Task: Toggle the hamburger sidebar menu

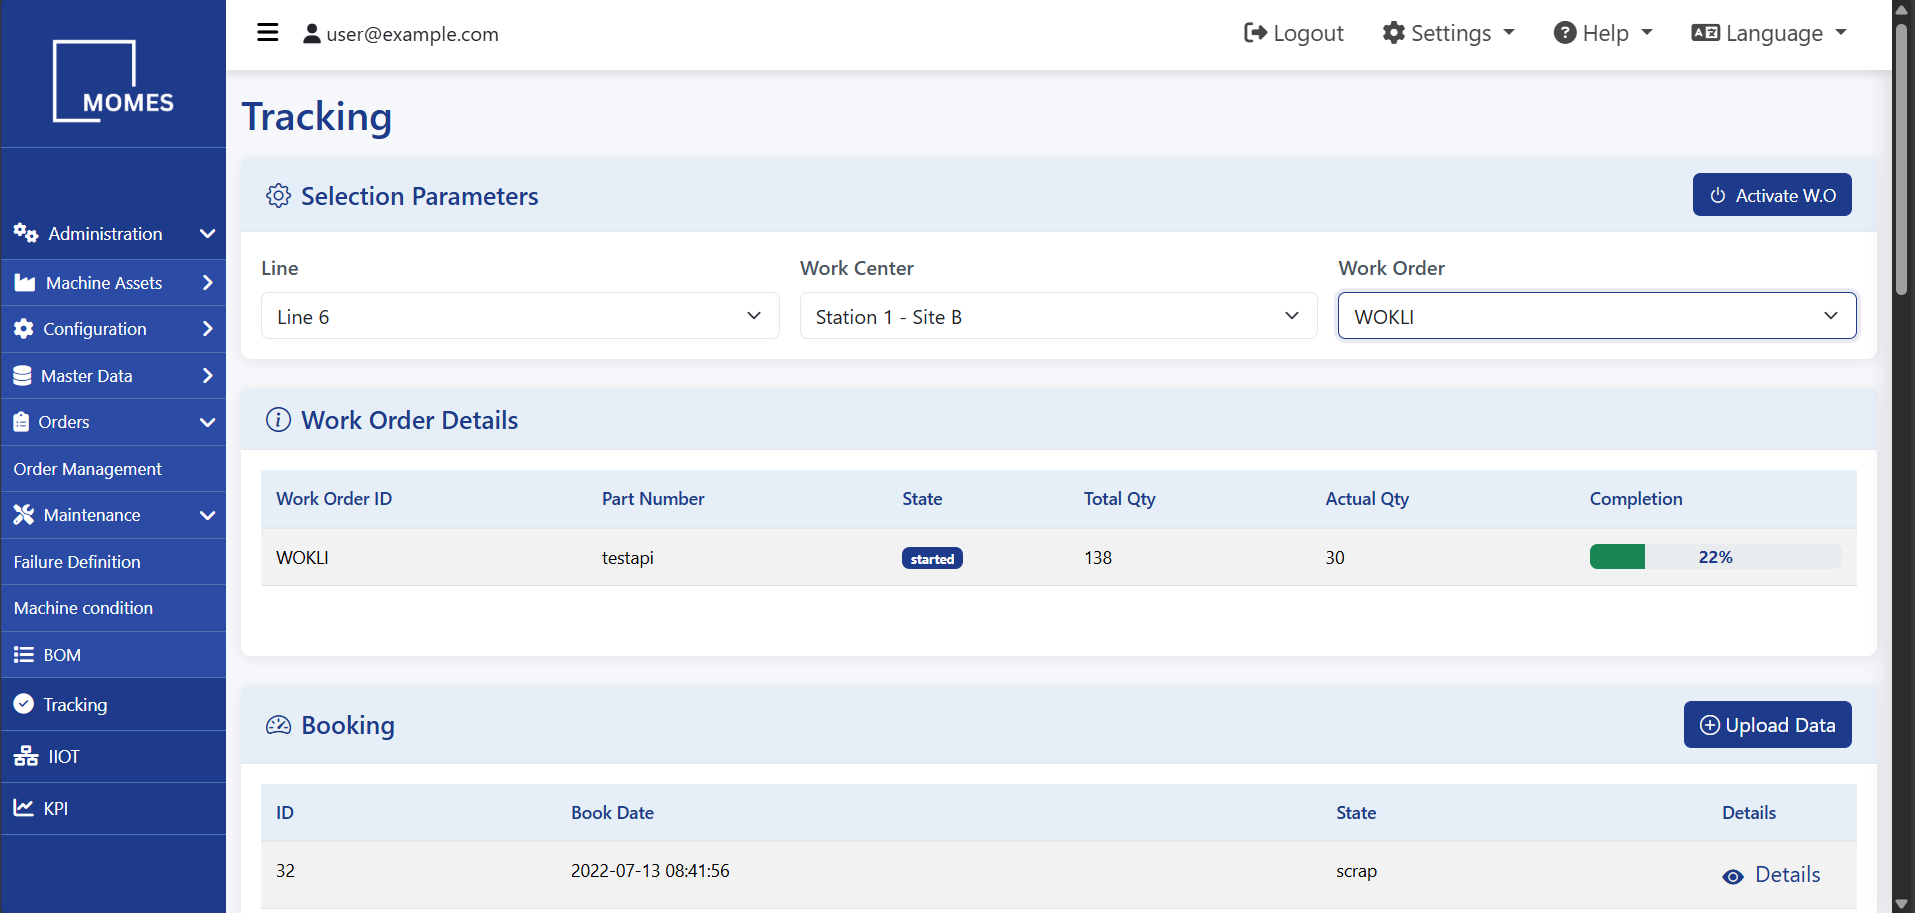Action: click(x=268, y=33)
